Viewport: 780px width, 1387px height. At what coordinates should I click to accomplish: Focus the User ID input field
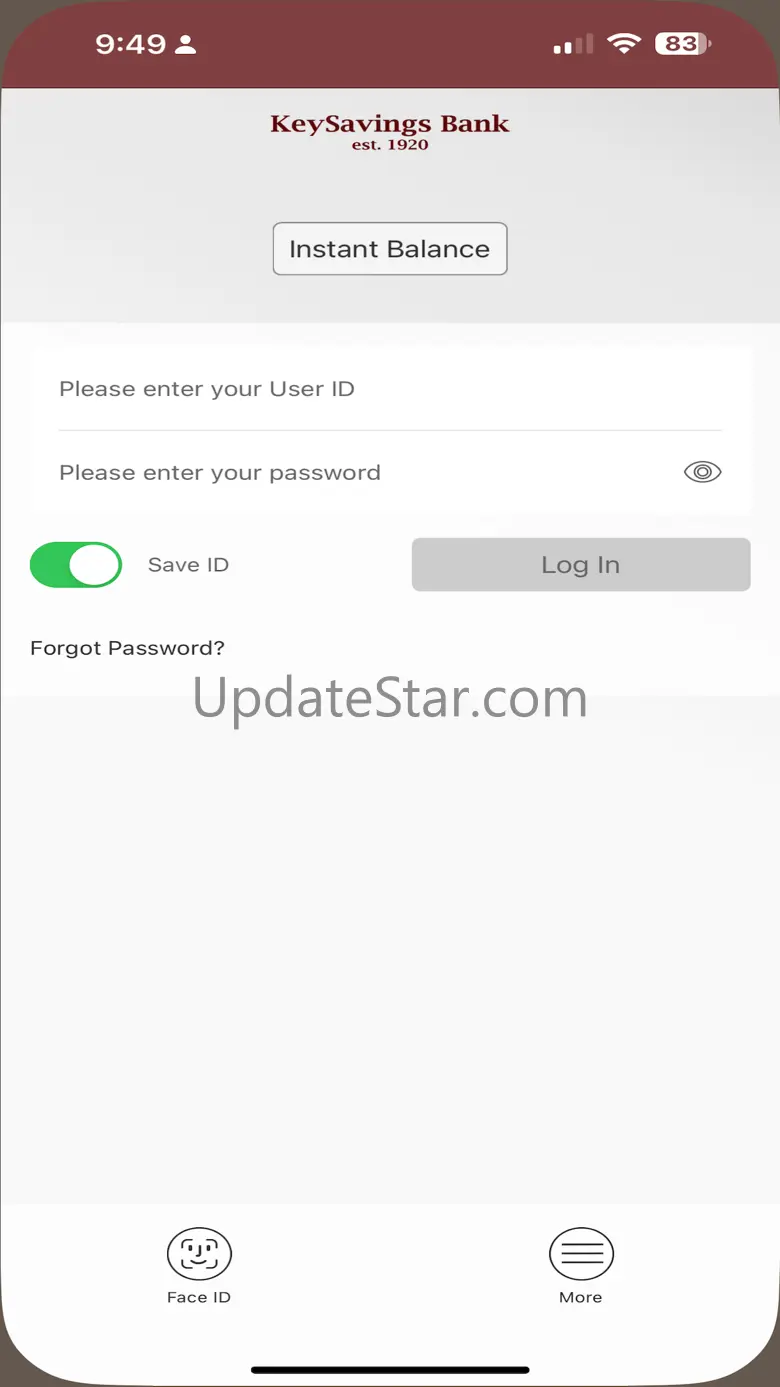tap(390, 389)
